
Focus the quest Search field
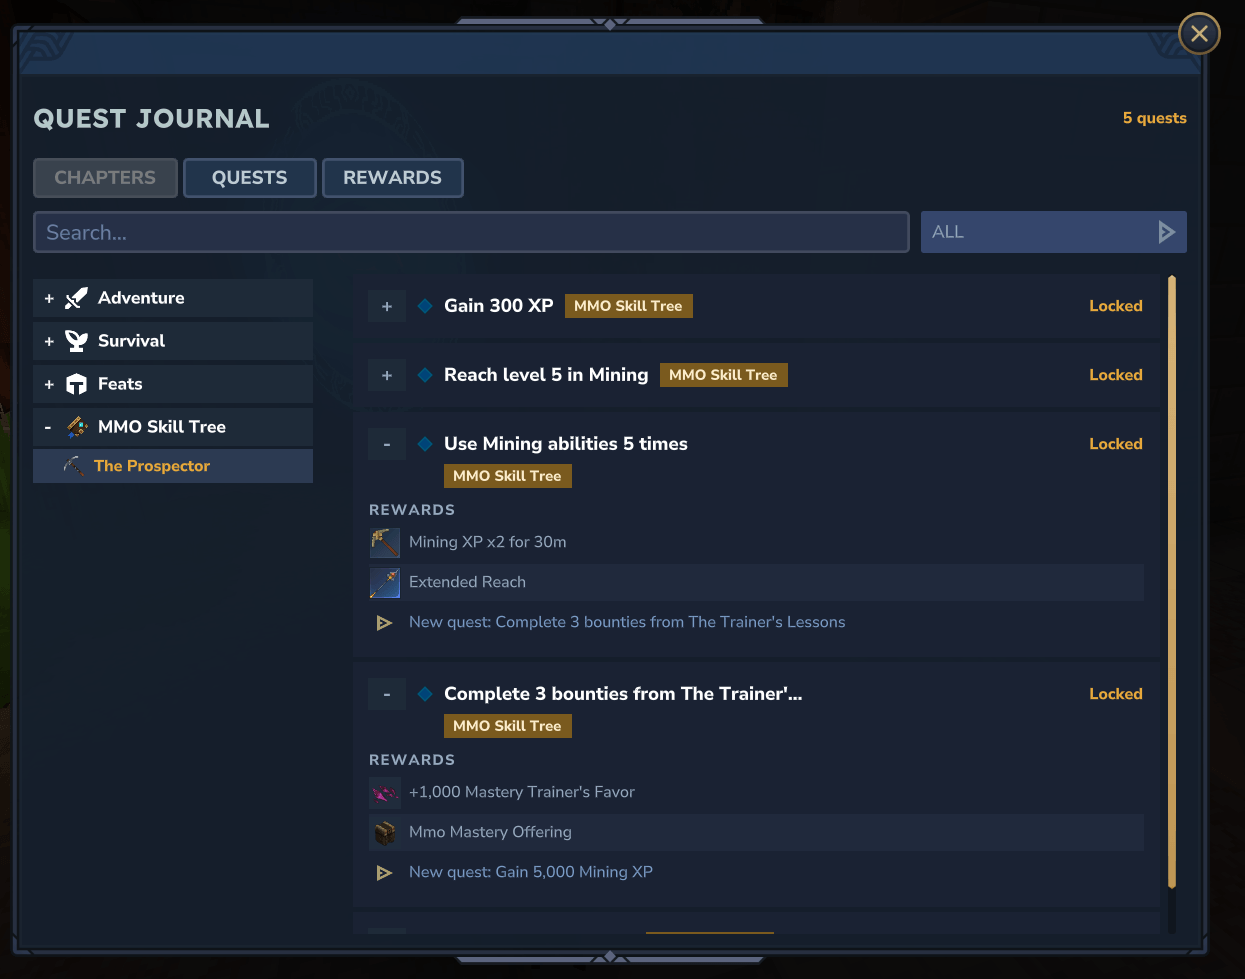tap(471, 232)
